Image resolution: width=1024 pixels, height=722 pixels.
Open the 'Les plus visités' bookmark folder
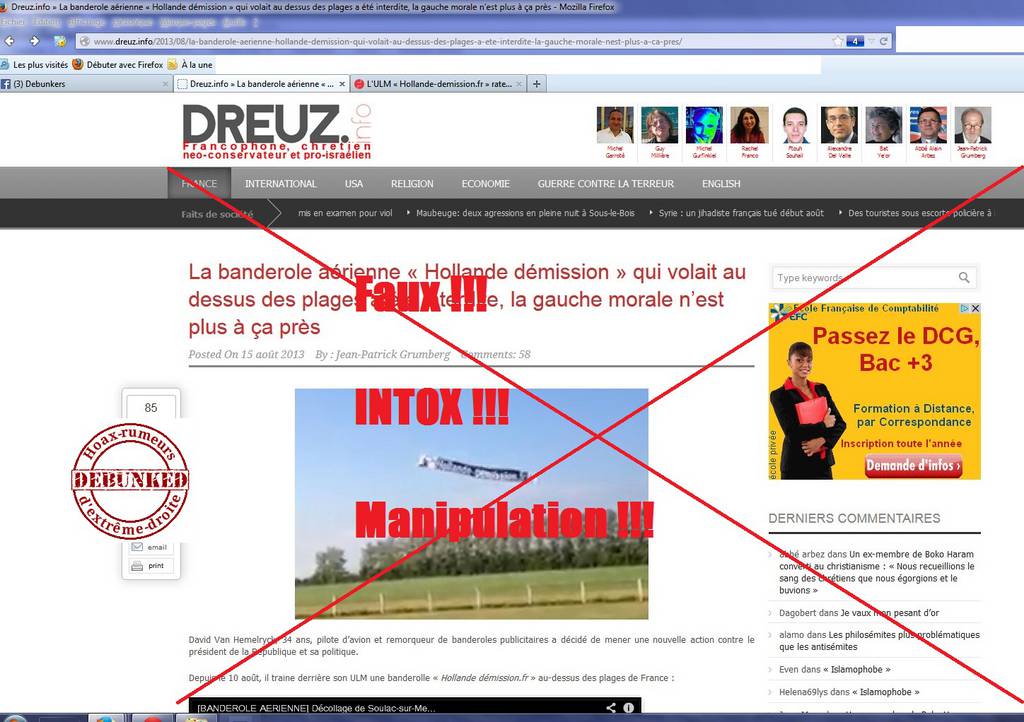pyautogui.click(x=35, y=65)
